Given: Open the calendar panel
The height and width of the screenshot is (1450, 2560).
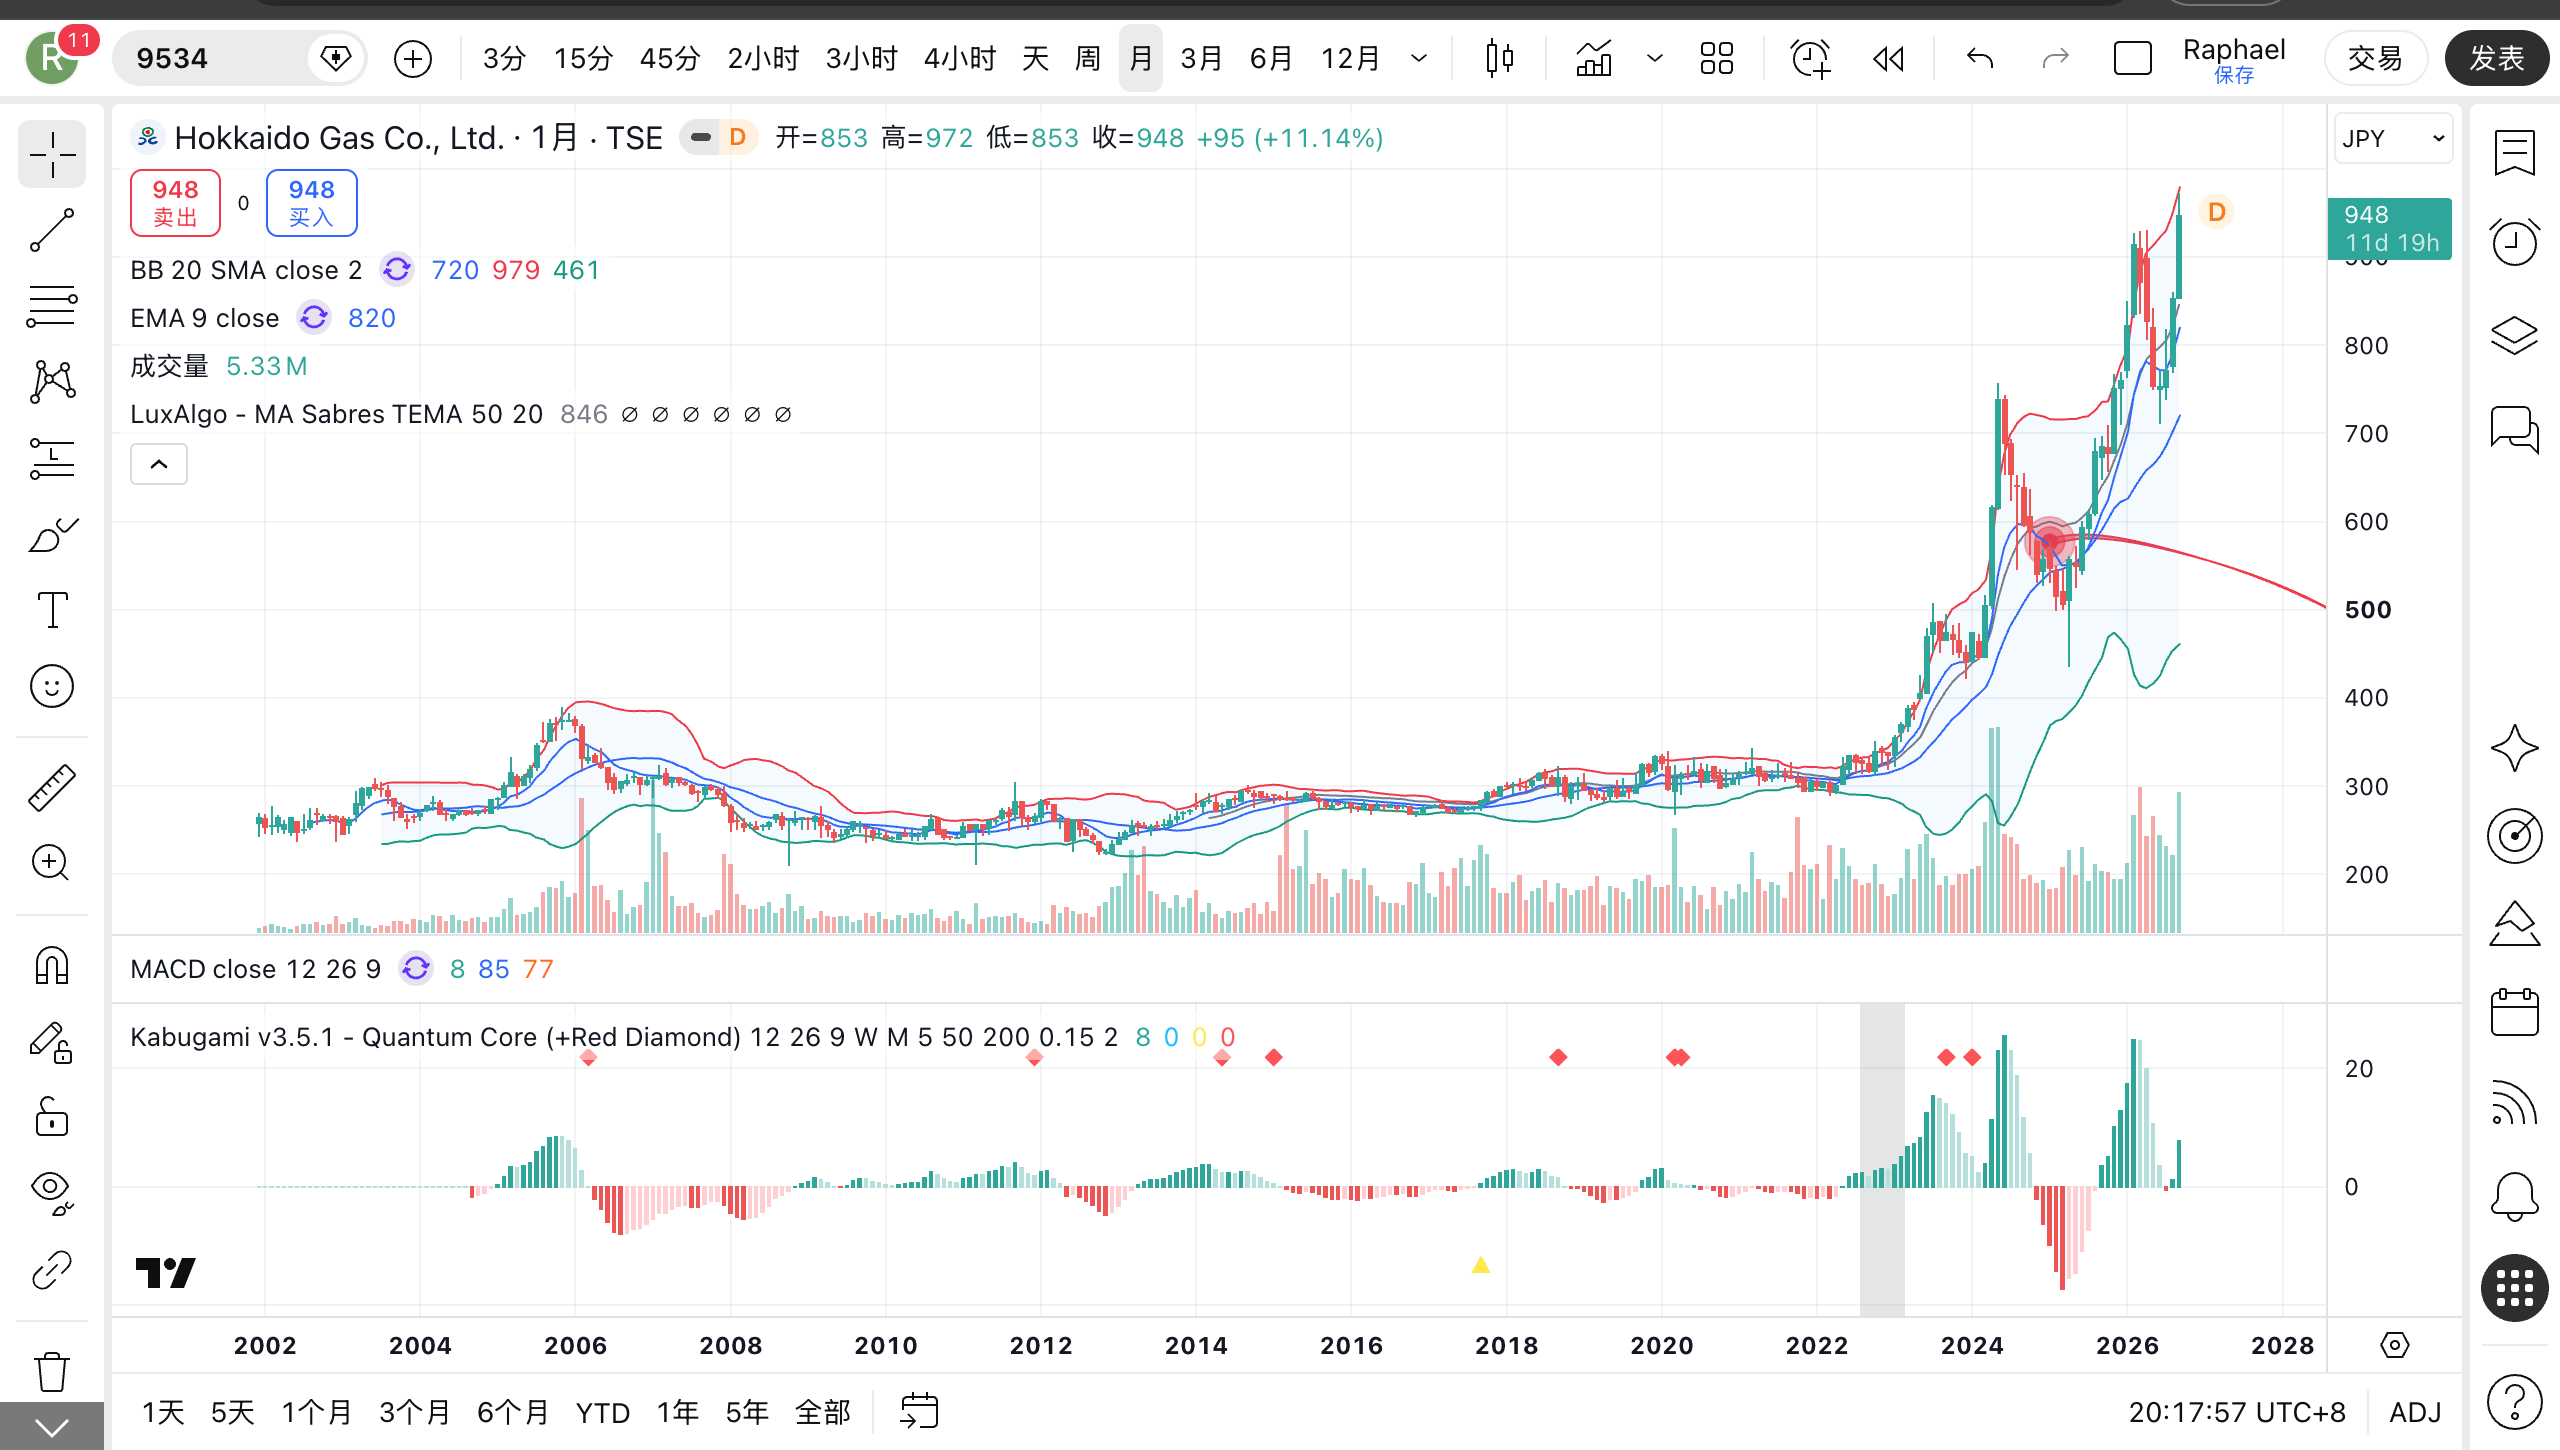Looking at the screenshot, I should click(x=2514, y=1012).
